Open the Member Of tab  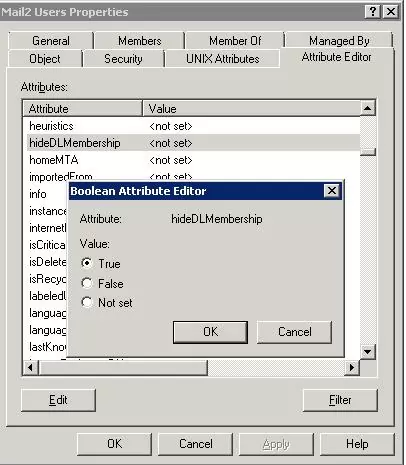pyautogui.click(x=235, y=41)
